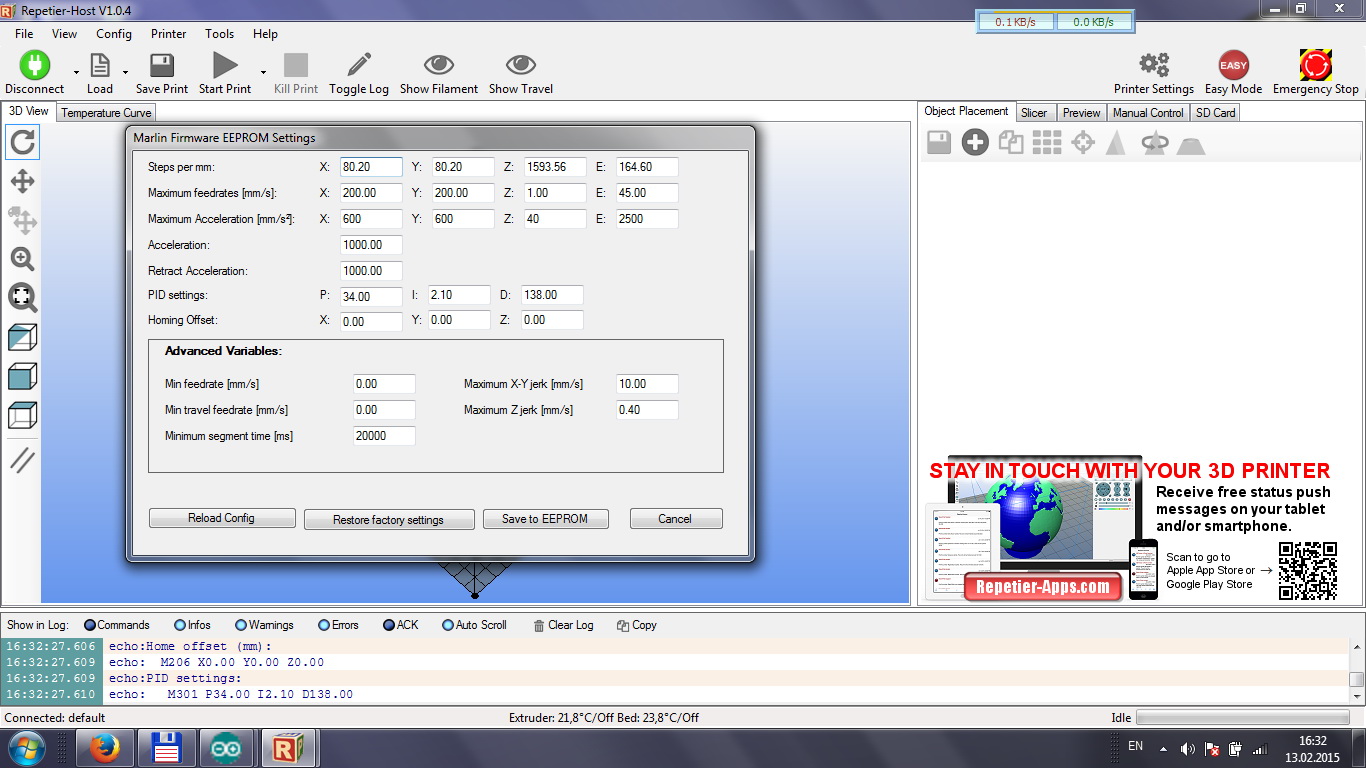Select the zoom view magnifier tool

[x=22, y=259]
